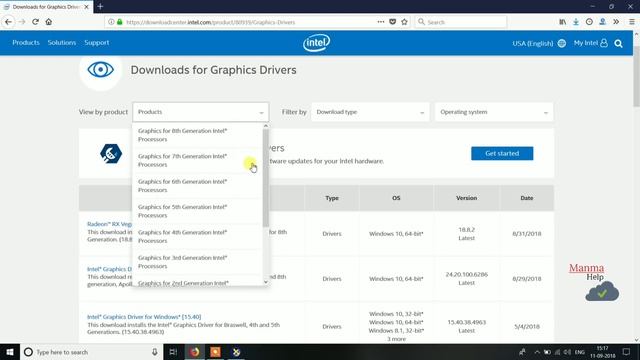
Task: Open the Radeon RX Vega download link
Action: tap(109, 224)
